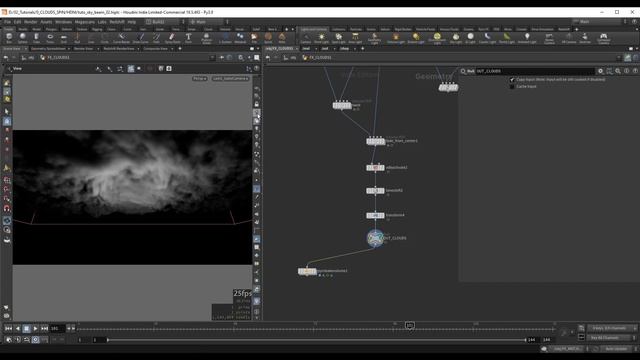Open the Render menu
The height and width of the screenshot is (360, 640).
click(x=31, y=22)
